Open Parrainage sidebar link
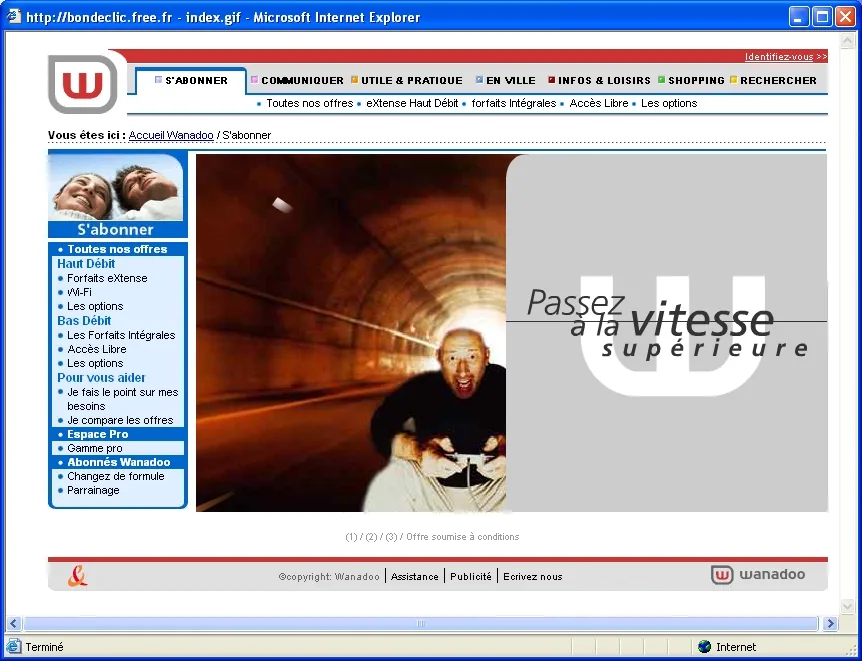 point(93,490)
